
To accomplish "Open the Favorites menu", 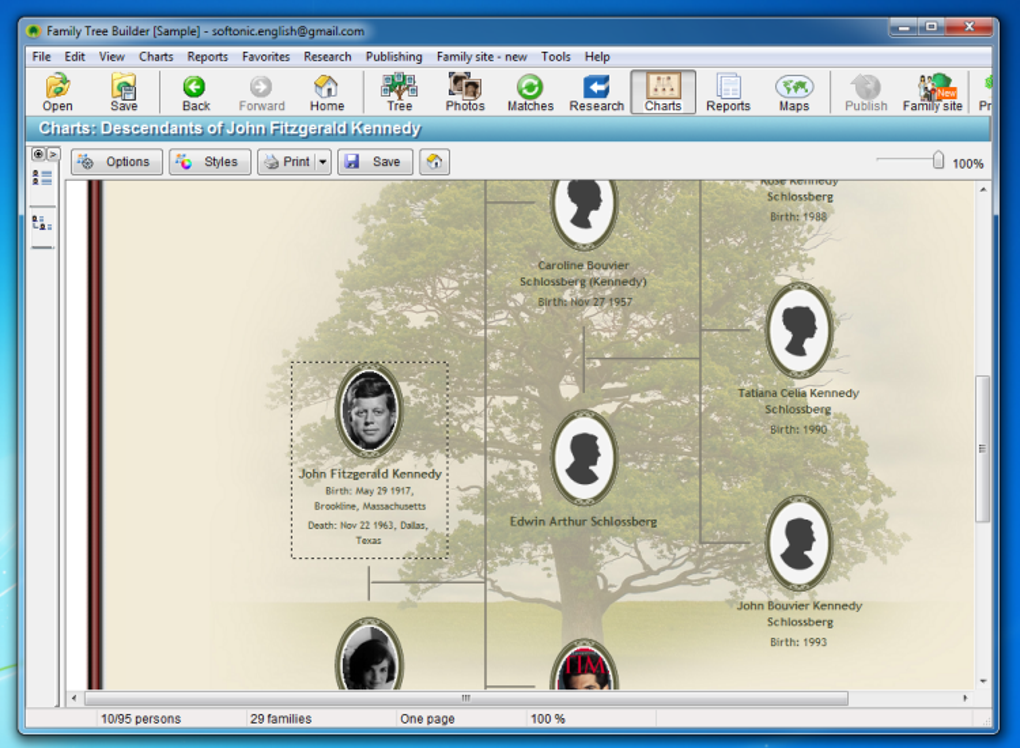I will pos(265,57).
